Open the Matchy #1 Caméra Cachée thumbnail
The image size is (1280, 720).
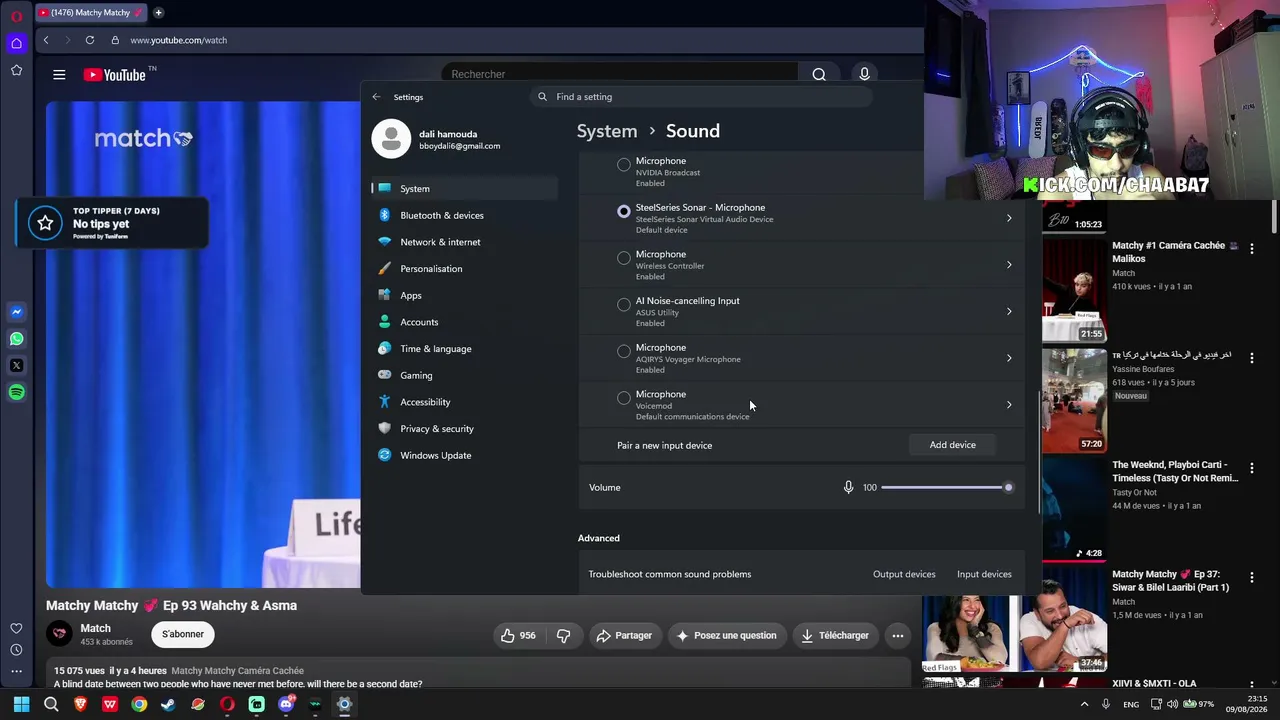[1075, 290]
